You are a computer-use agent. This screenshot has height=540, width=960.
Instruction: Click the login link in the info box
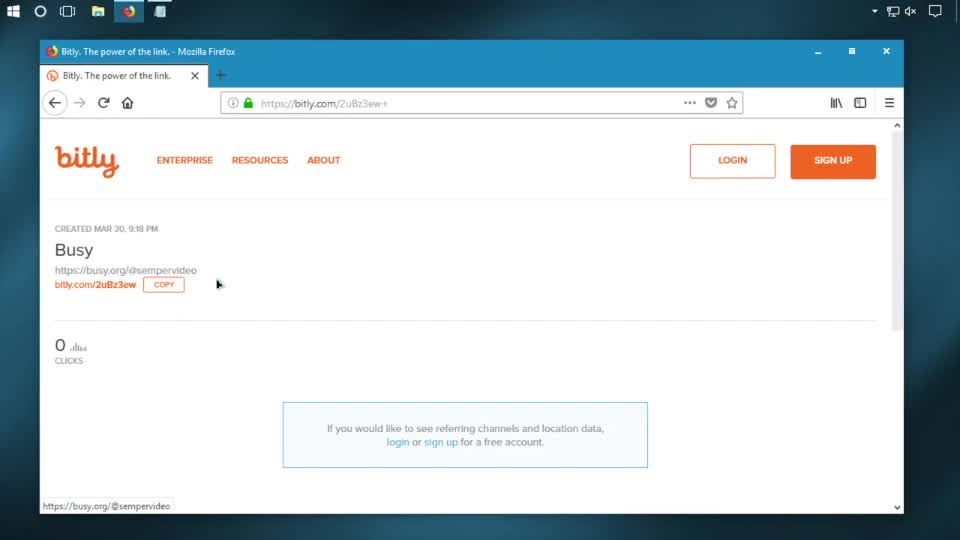pos(397,442)
